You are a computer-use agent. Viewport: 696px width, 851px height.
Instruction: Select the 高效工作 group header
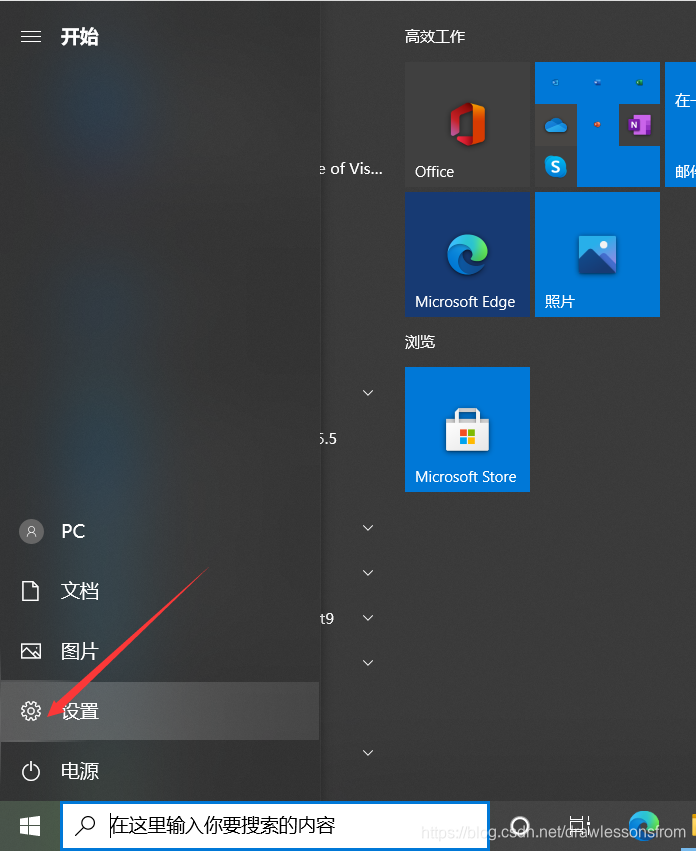coord(435,36)
